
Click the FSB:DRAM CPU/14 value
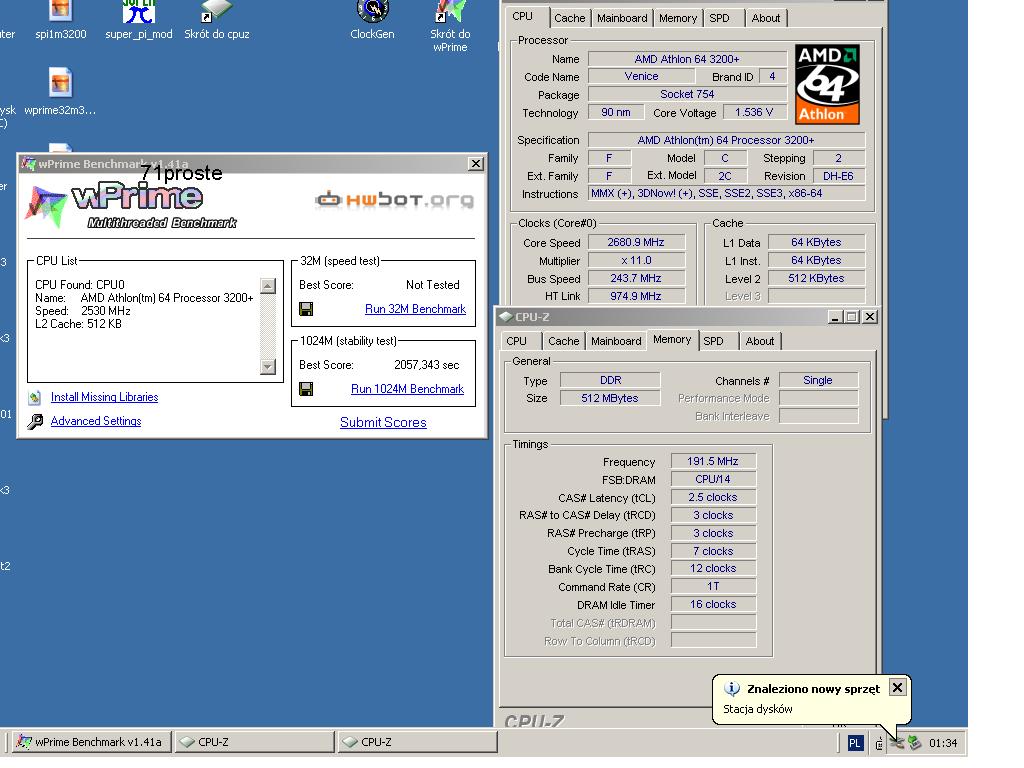pos(713,479)
